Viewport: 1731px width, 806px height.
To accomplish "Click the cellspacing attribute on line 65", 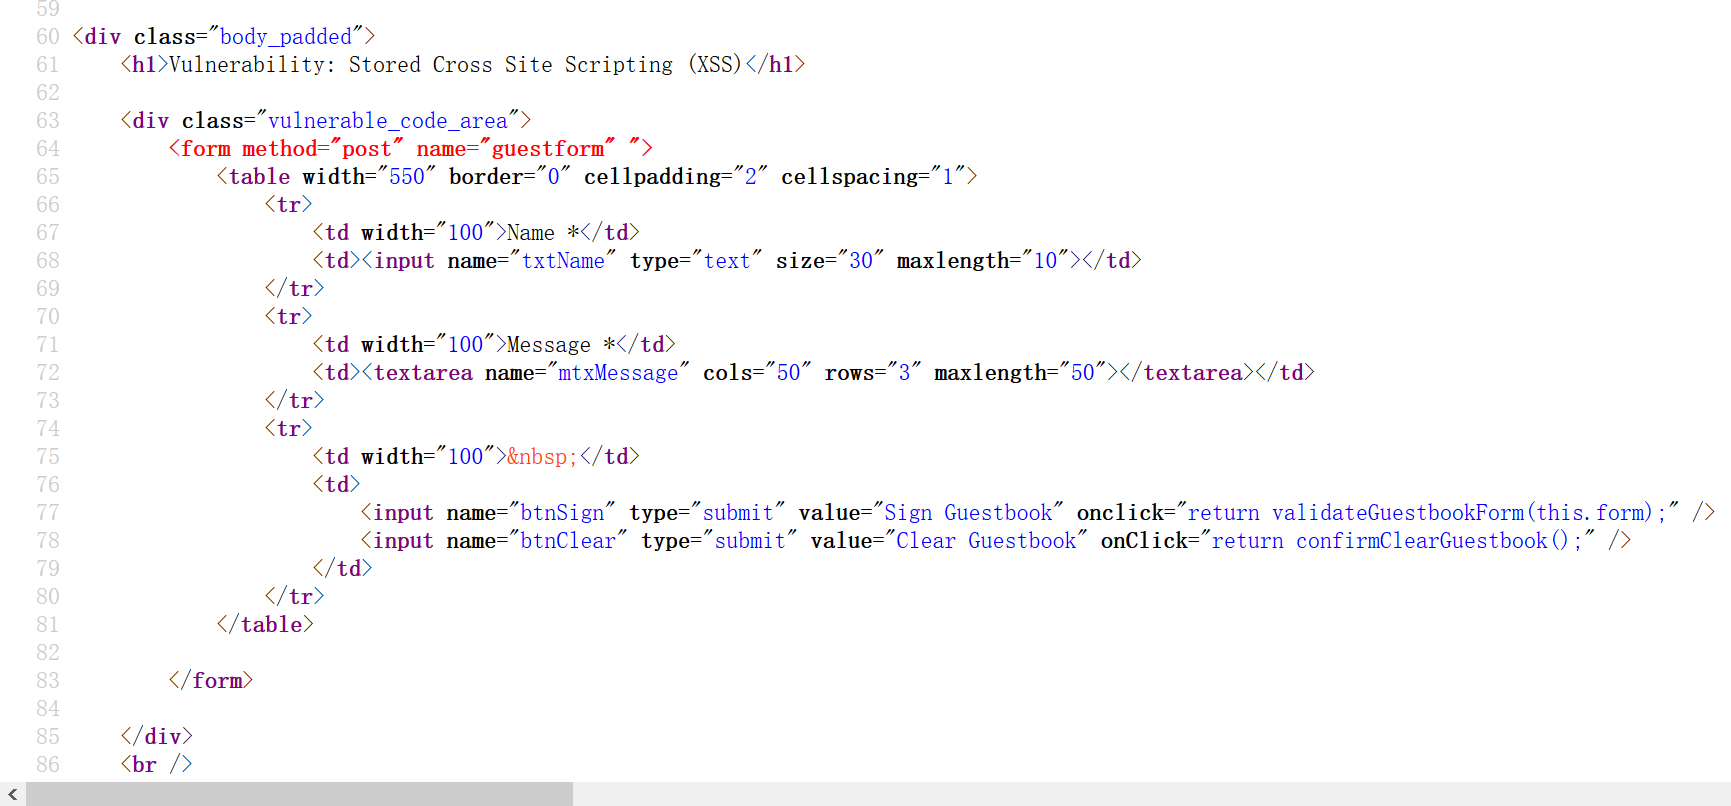I will click(x=872, y=177).
